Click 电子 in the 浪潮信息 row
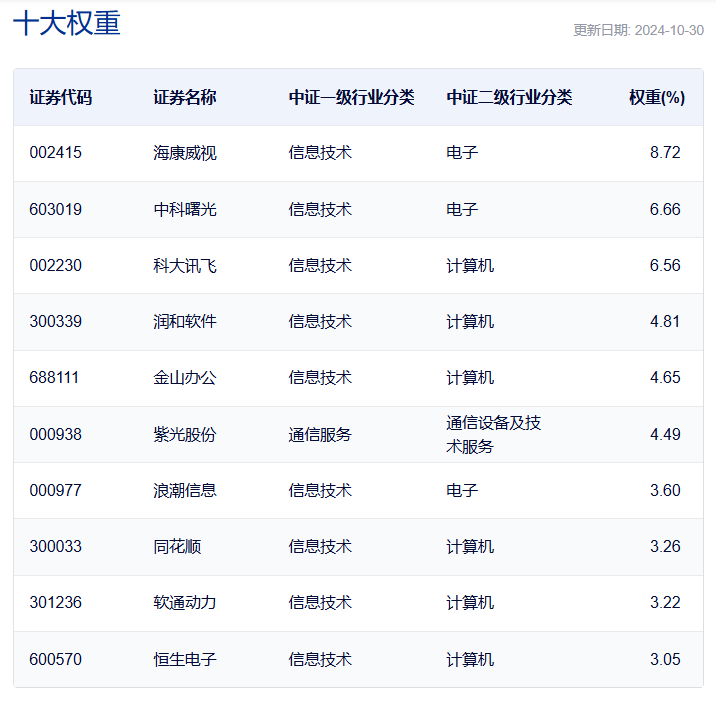This screenshot has width=716, height=710. pos(462,490)
